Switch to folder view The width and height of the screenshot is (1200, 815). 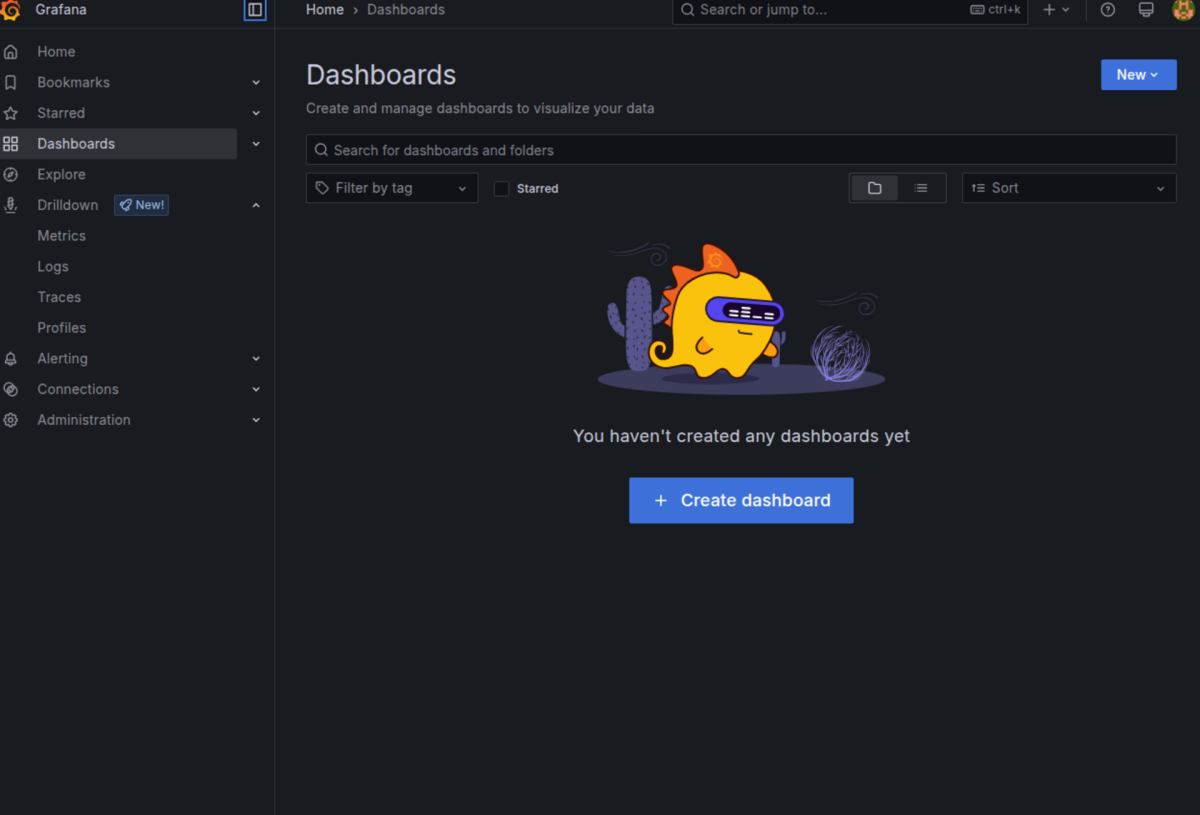point(874,188)
